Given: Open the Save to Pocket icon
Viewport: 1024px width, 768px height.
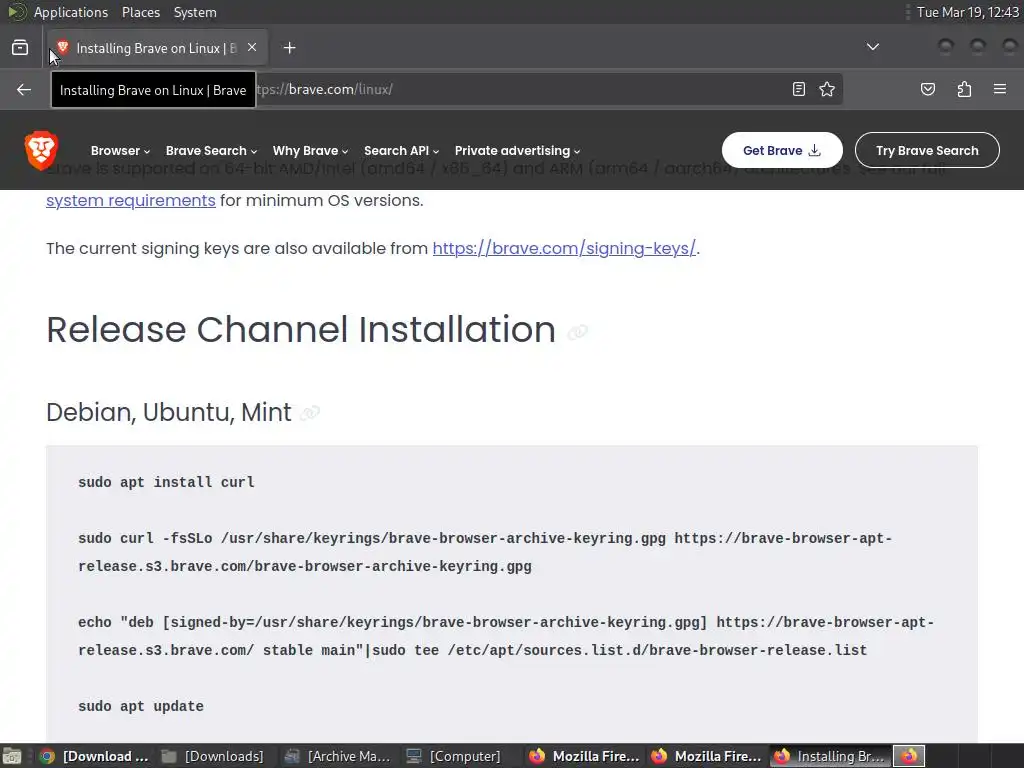Looking at the screenshot, I should point(927,89).
